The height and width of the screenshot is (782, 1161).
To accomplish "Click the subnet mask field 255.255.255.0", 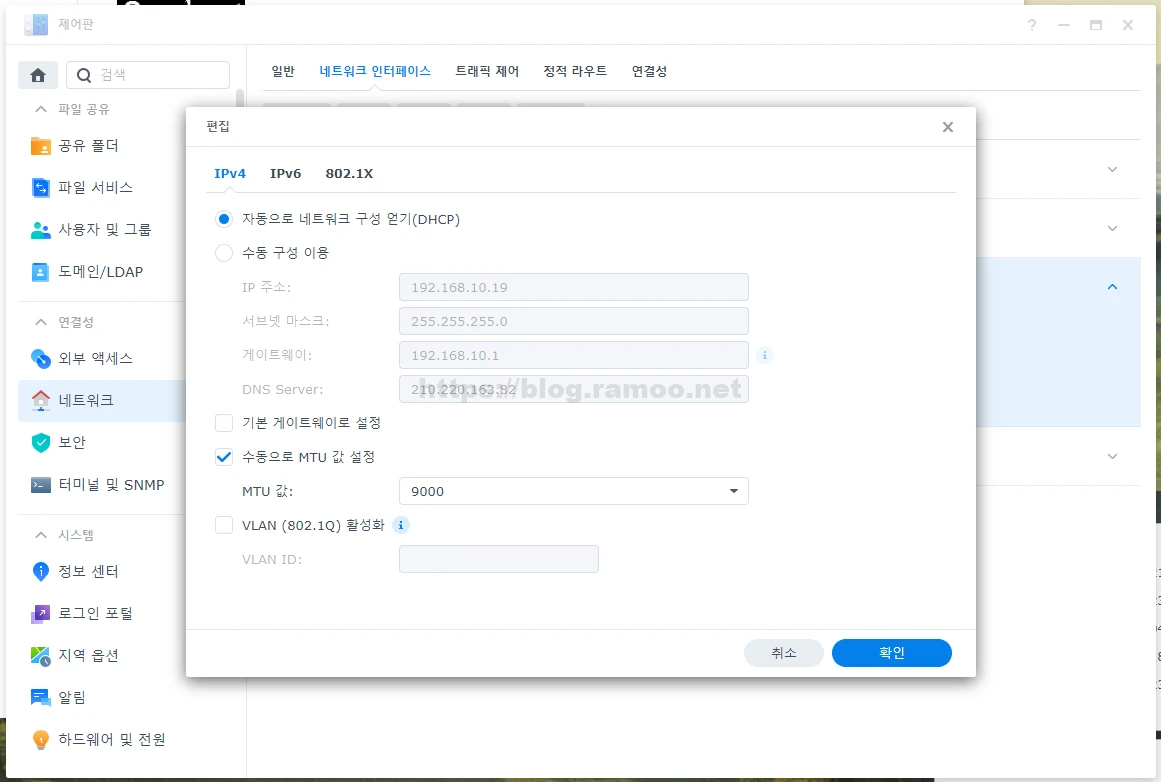I will 574,321.
